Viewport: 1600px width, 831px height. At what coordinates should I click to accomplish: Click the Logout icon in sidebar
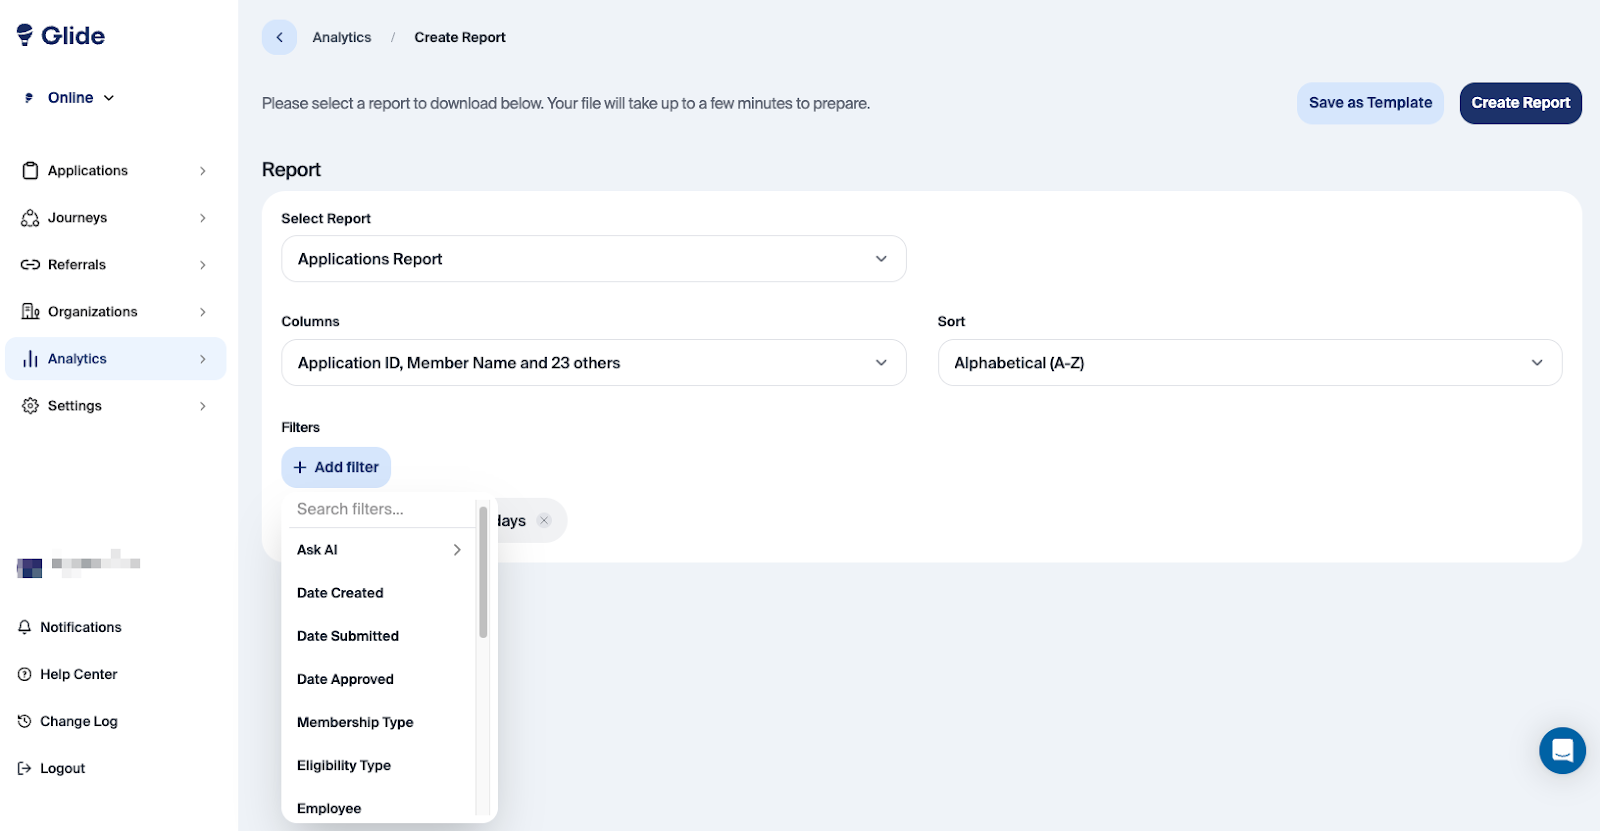[x=25, y=768]
